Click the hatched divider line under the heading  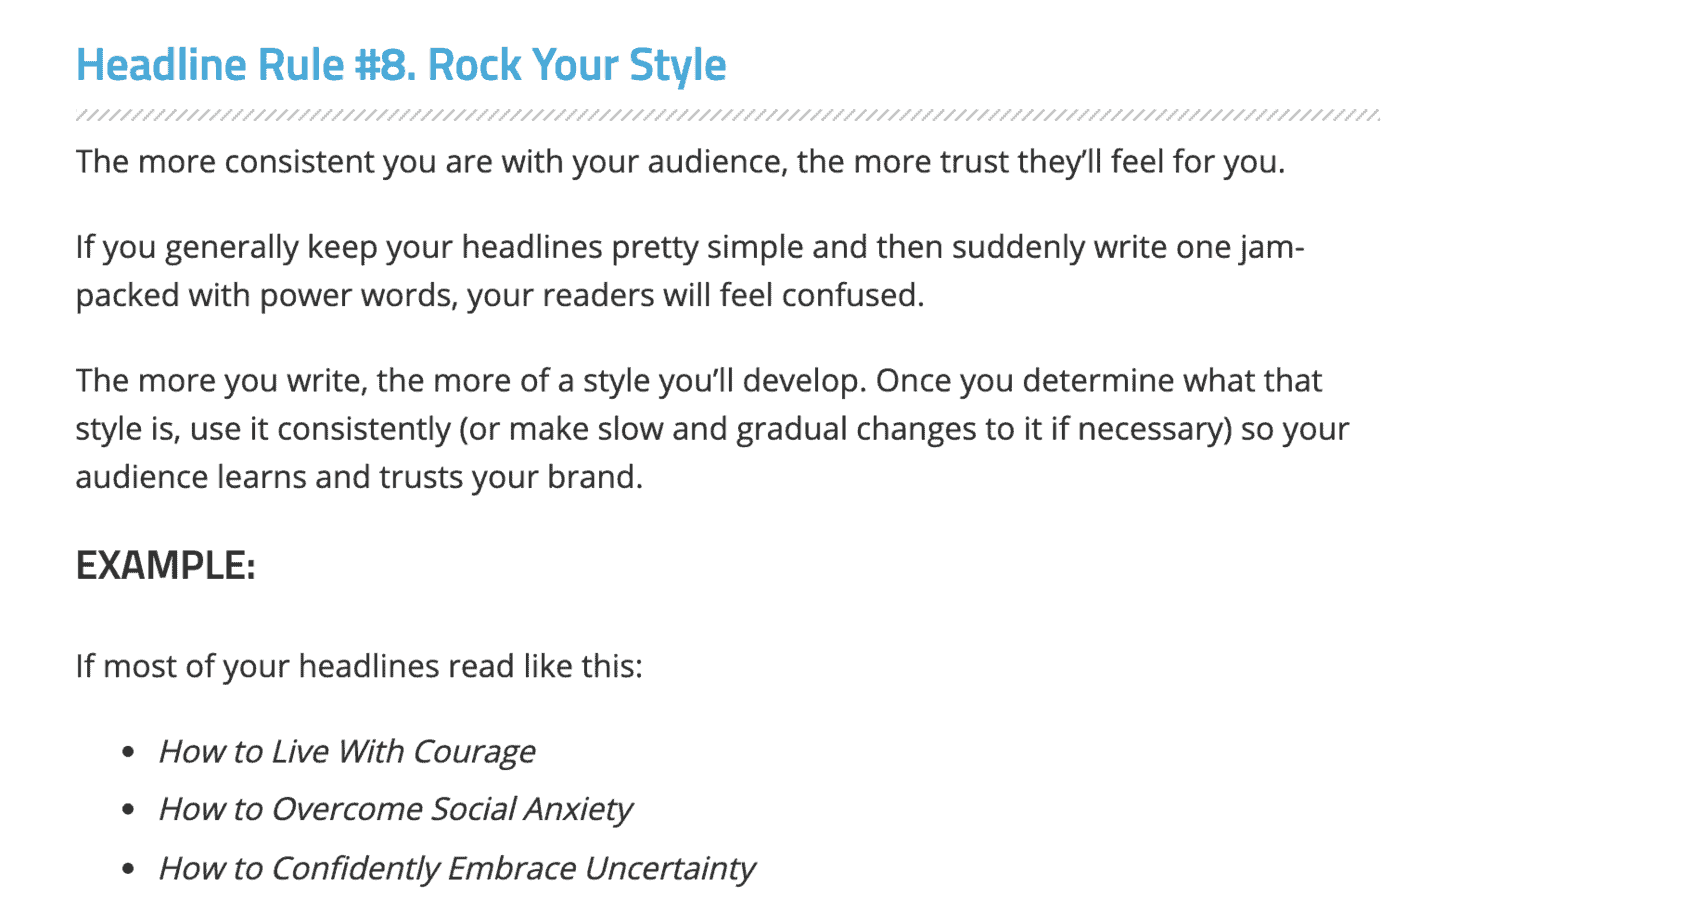pos(727,115)
